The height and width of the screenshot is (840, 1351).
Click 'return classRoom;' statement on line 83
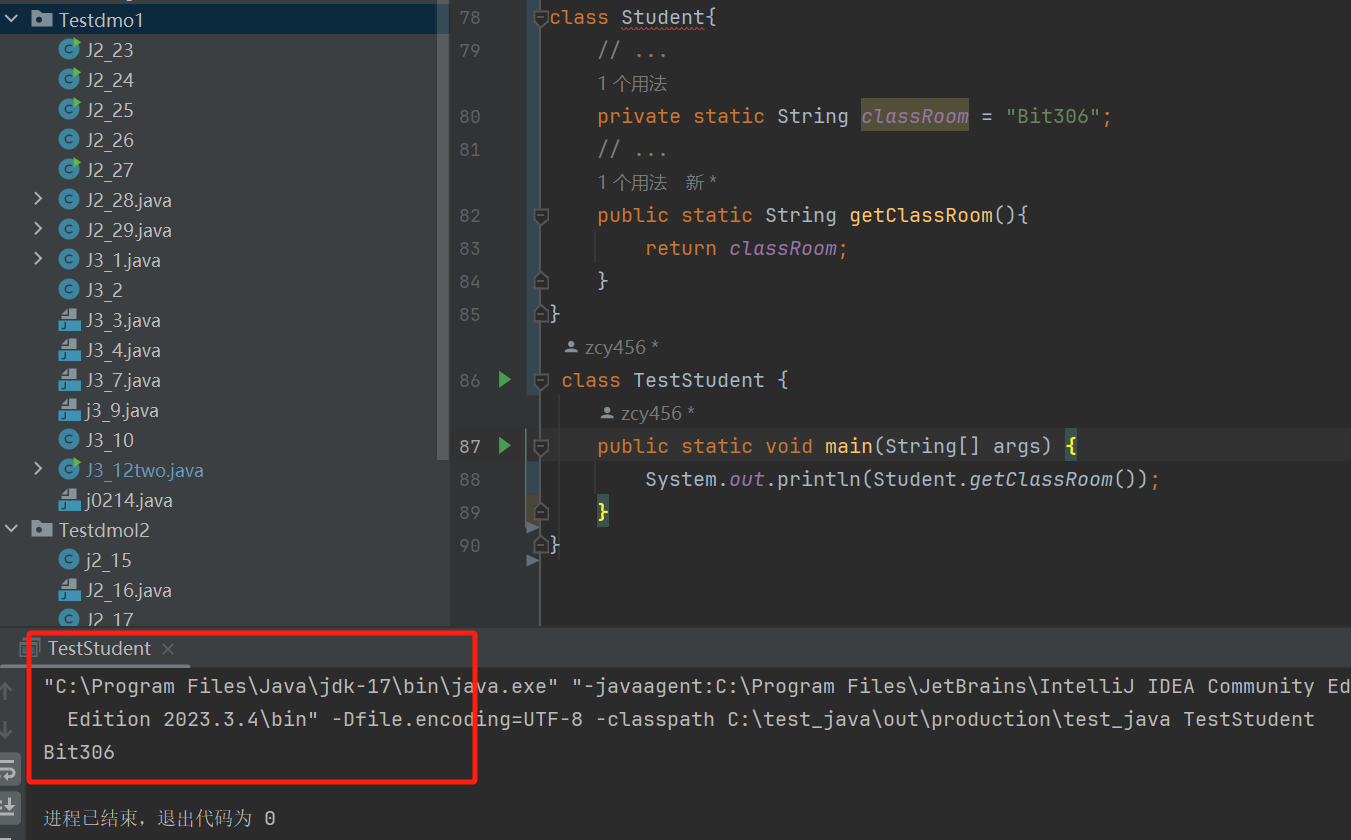(747, 248)
